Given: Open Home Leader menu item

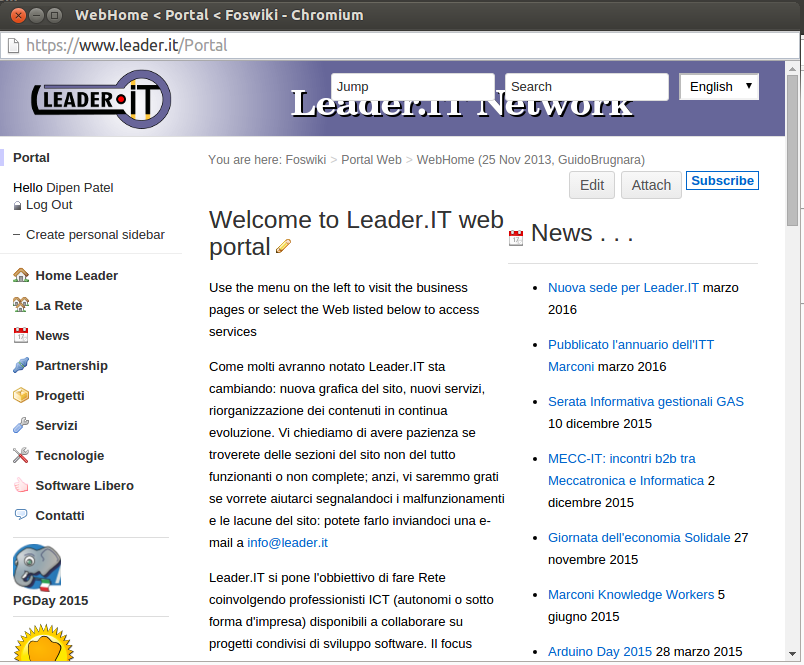Looking at the screenshot, I should [76, 275].
